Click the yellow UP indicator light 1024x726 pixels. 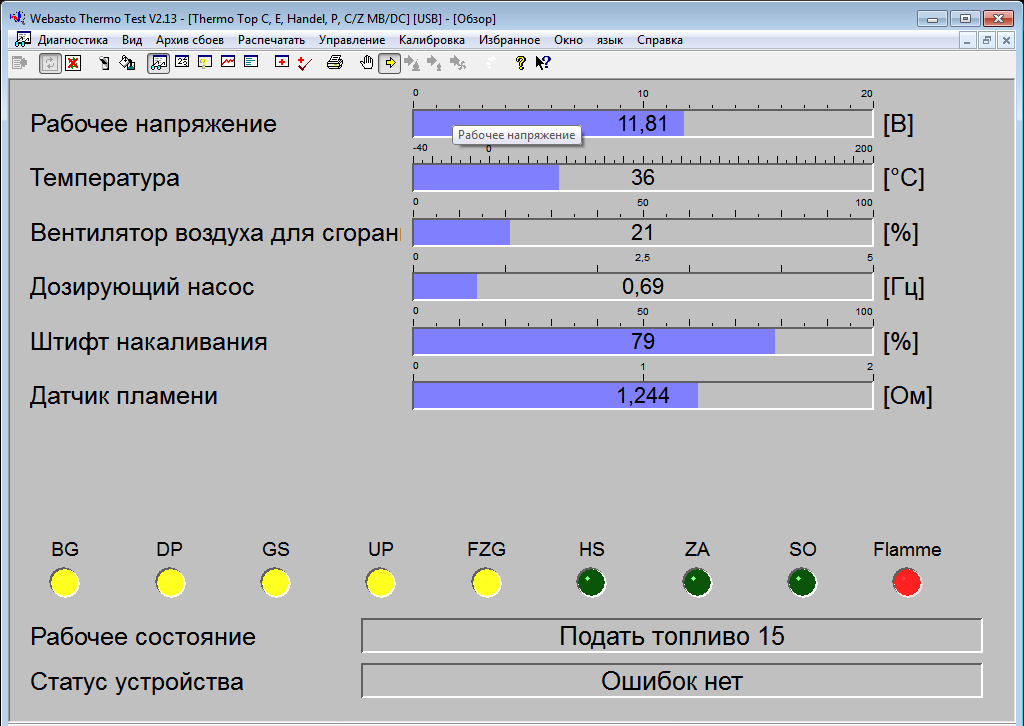381,582
